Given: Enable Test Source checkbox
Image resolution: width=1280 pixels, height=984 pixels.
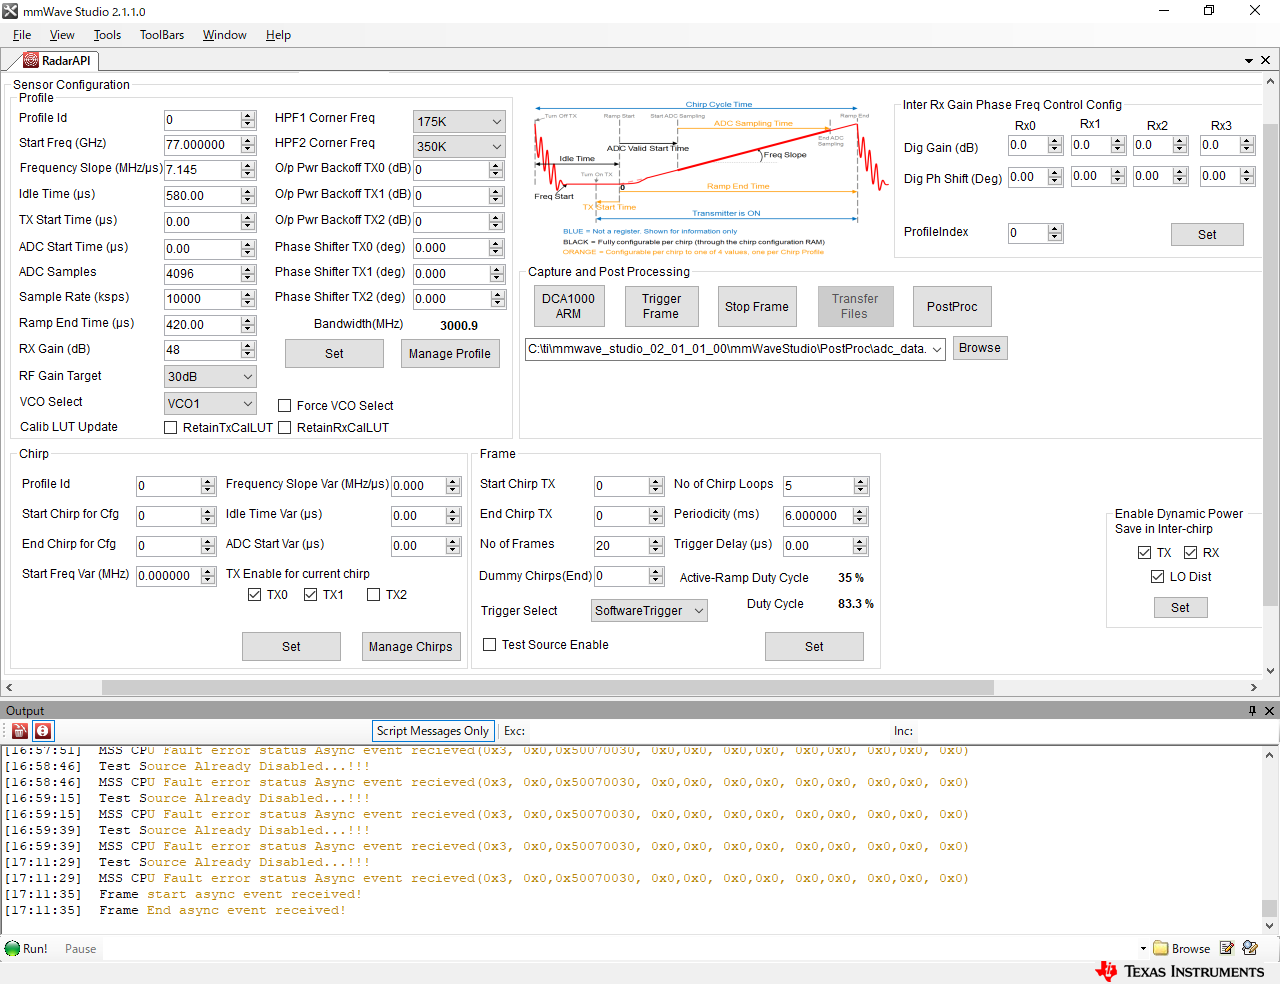Looking at the screenshot, I should (x=489, y=645).
